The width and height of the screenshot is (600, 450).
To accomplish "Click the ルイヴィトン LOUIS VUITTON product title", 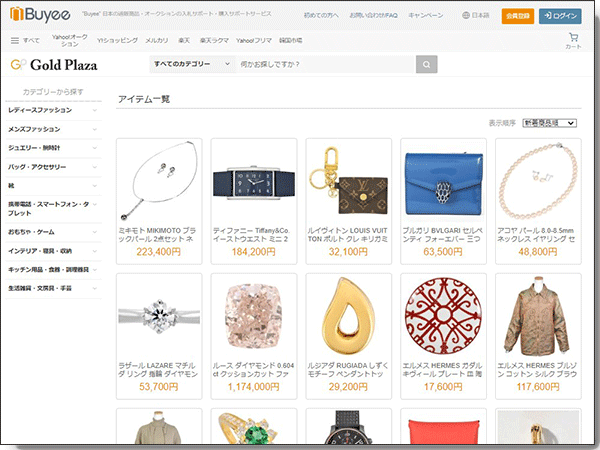I will [348, 235].
